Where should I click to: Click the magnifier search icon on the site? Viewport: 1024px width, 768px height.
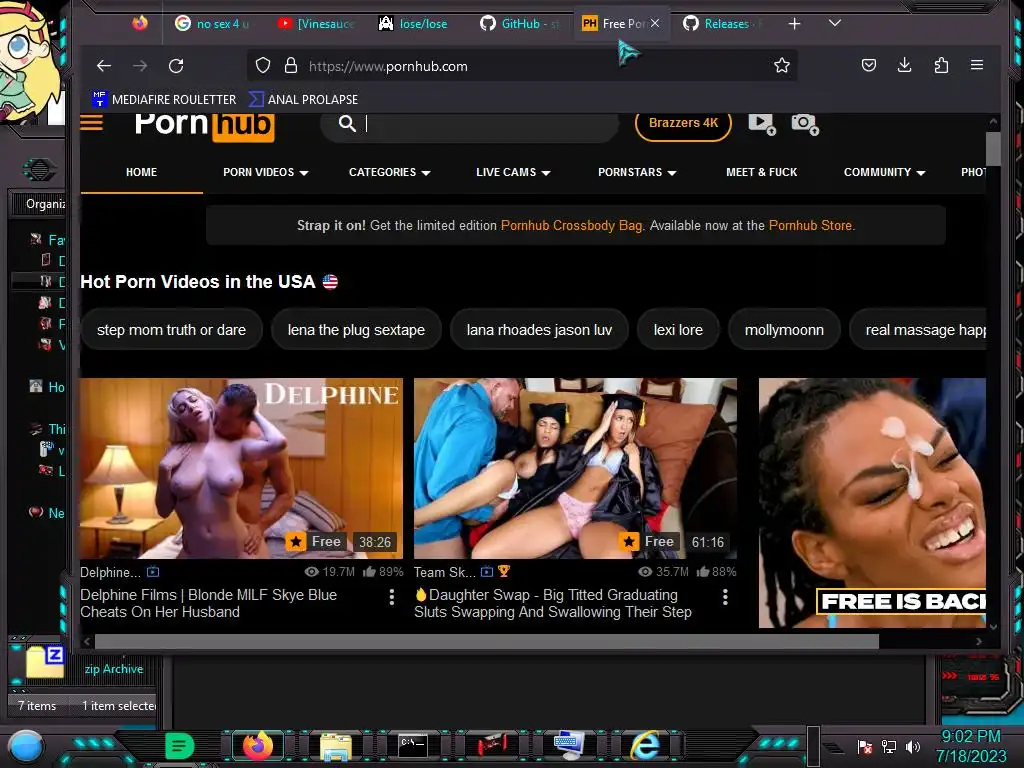click(347, 123)
